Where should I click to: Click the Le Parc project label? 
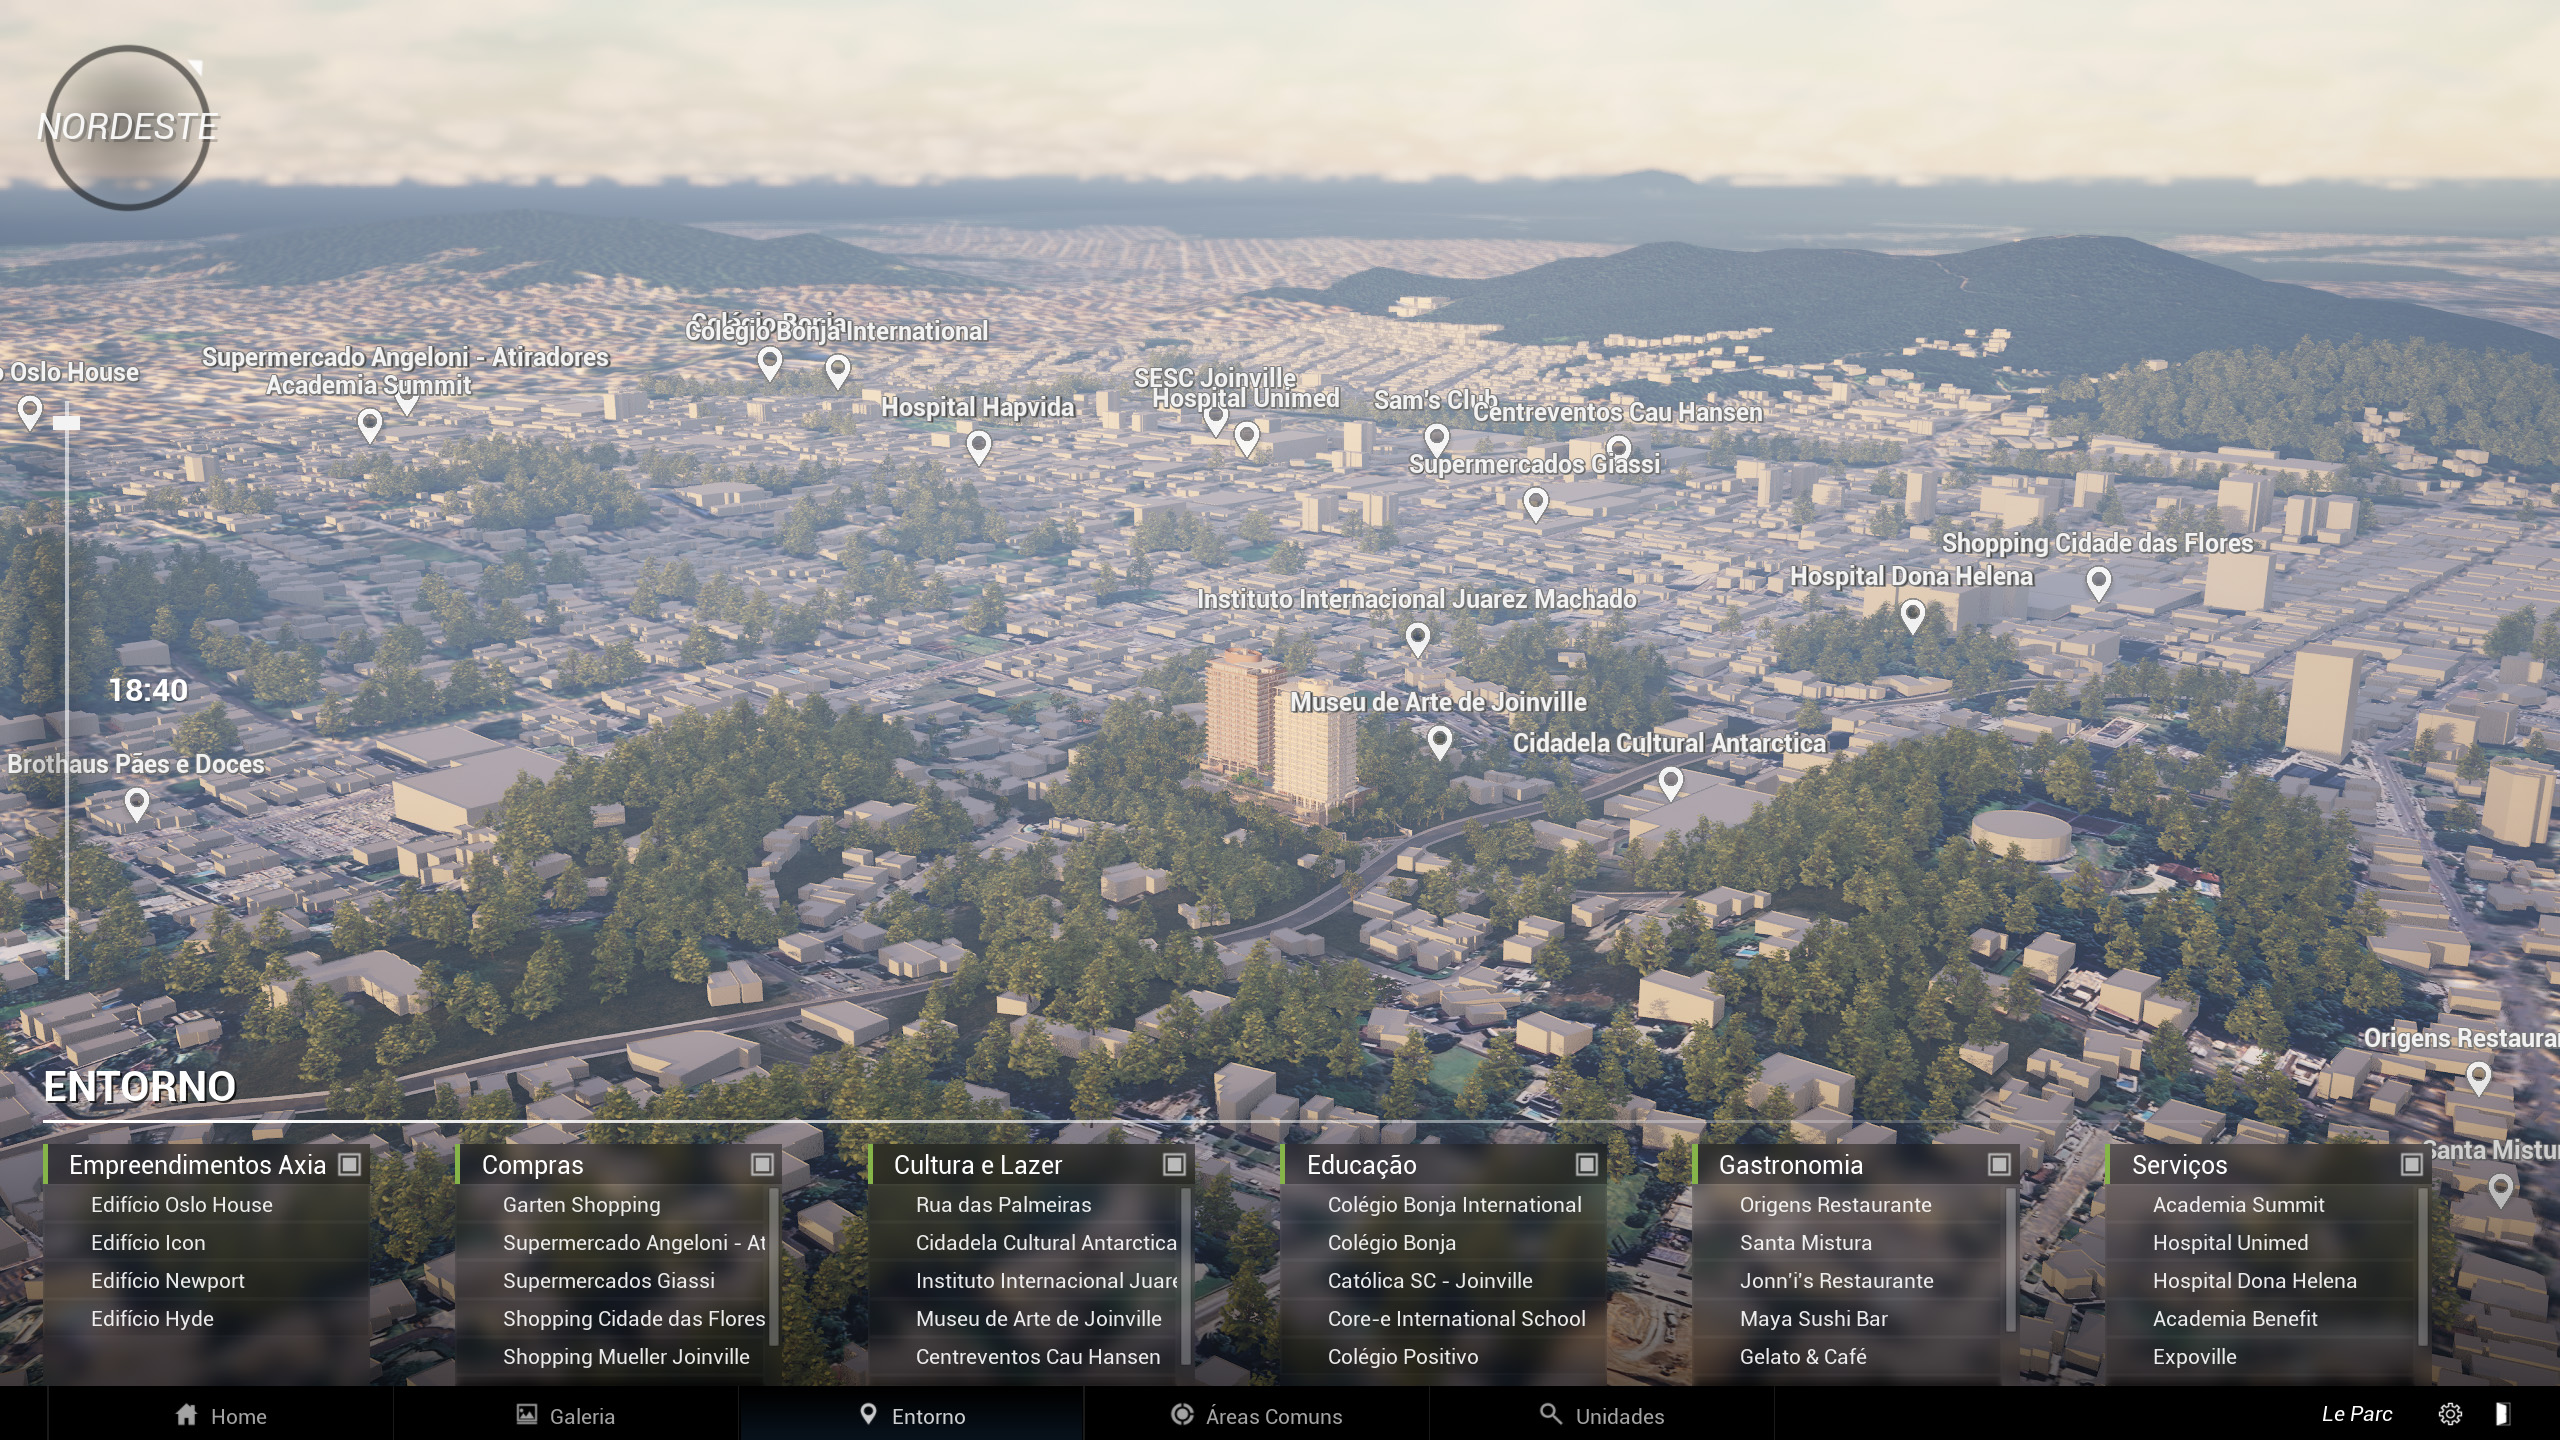pyautogui.click(x=2356, y=1414)
